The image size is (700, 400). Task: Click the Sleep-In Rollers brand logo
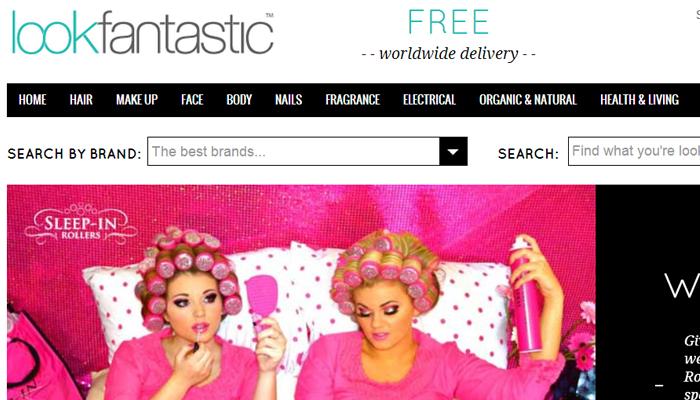click(81, 225)
